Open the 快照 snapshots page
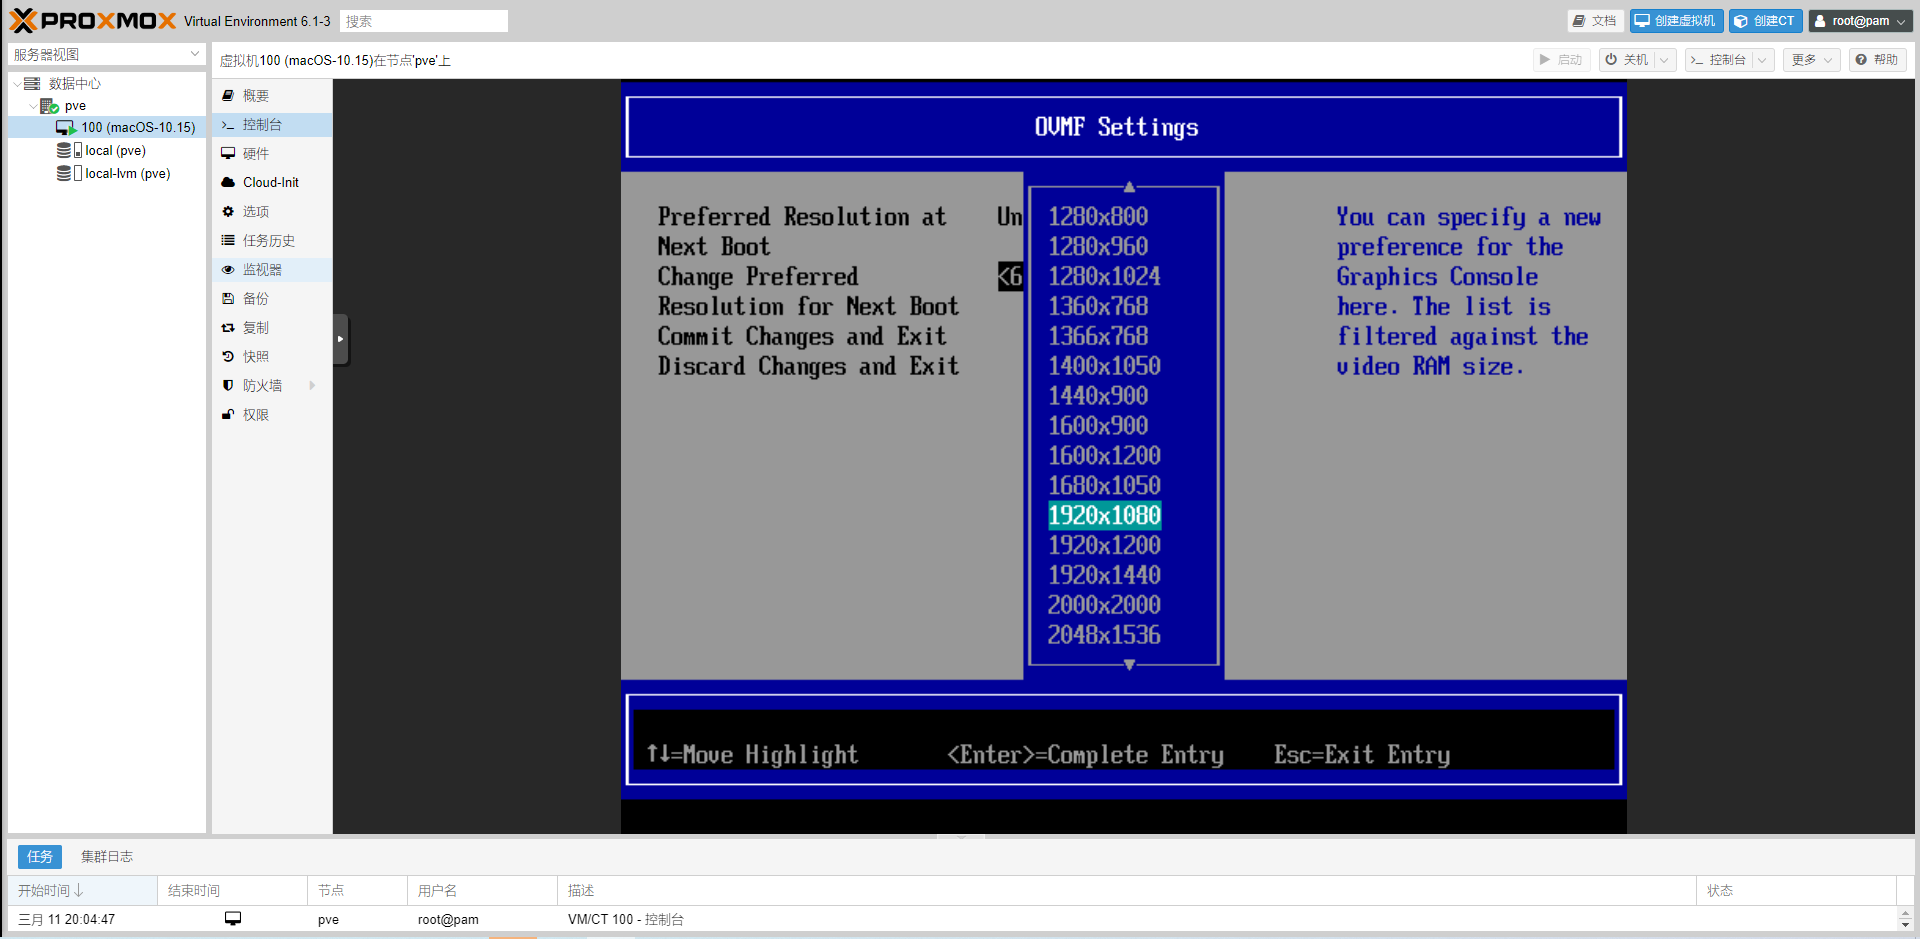Viewport: 1920px width, 939px height. [255, 357]
